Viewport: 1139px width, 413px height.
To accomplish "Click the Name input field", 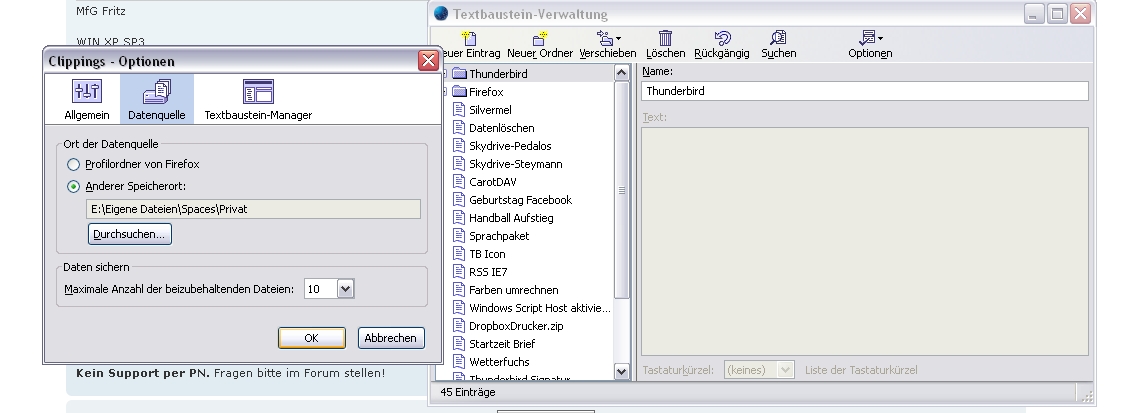I will 864,91.
